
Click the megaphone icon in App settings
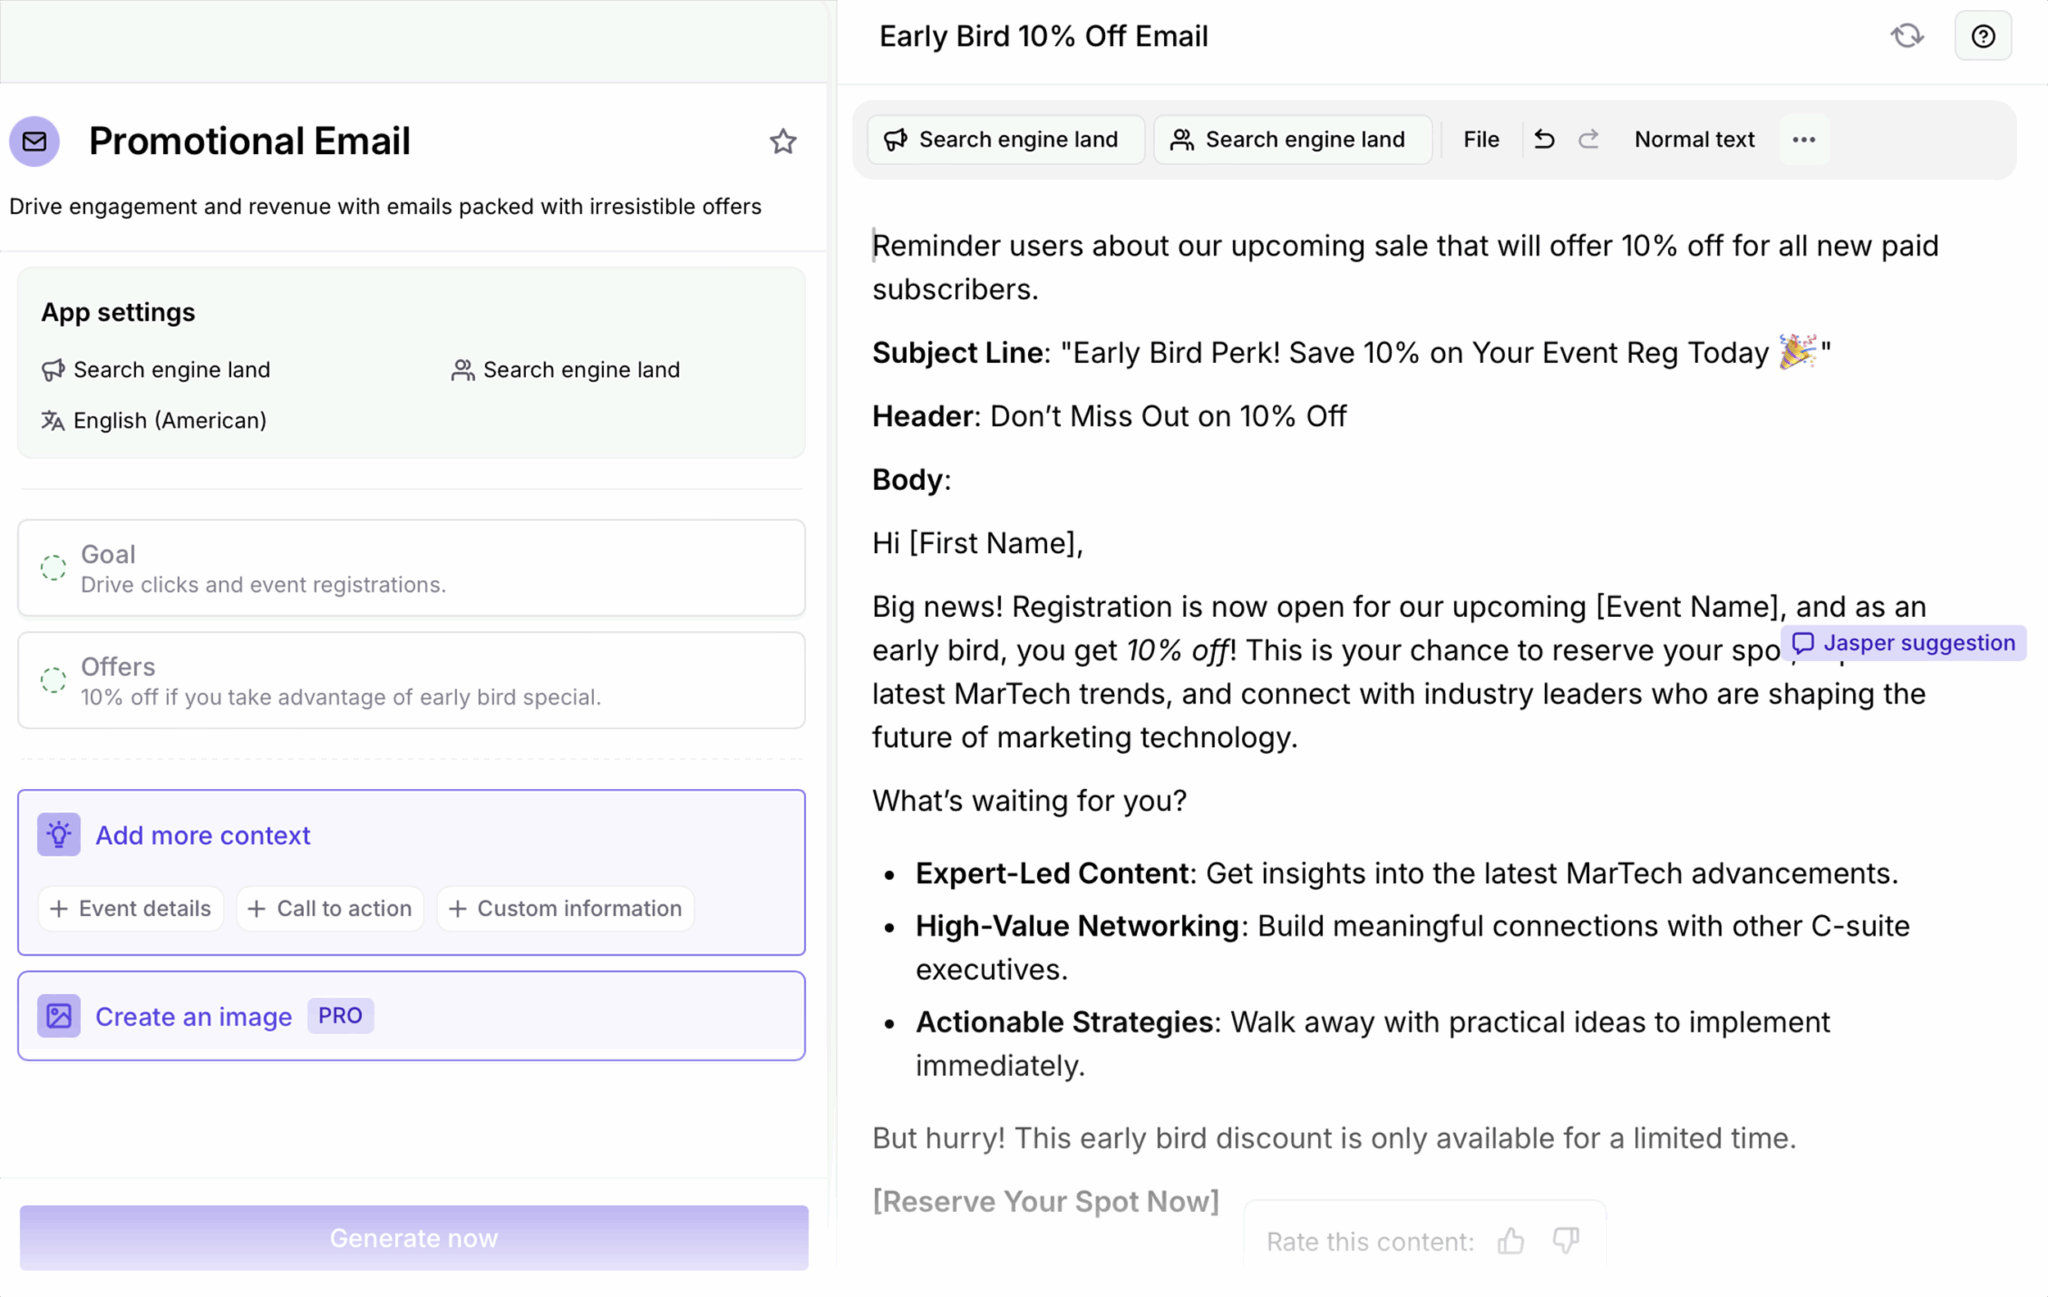53,370
